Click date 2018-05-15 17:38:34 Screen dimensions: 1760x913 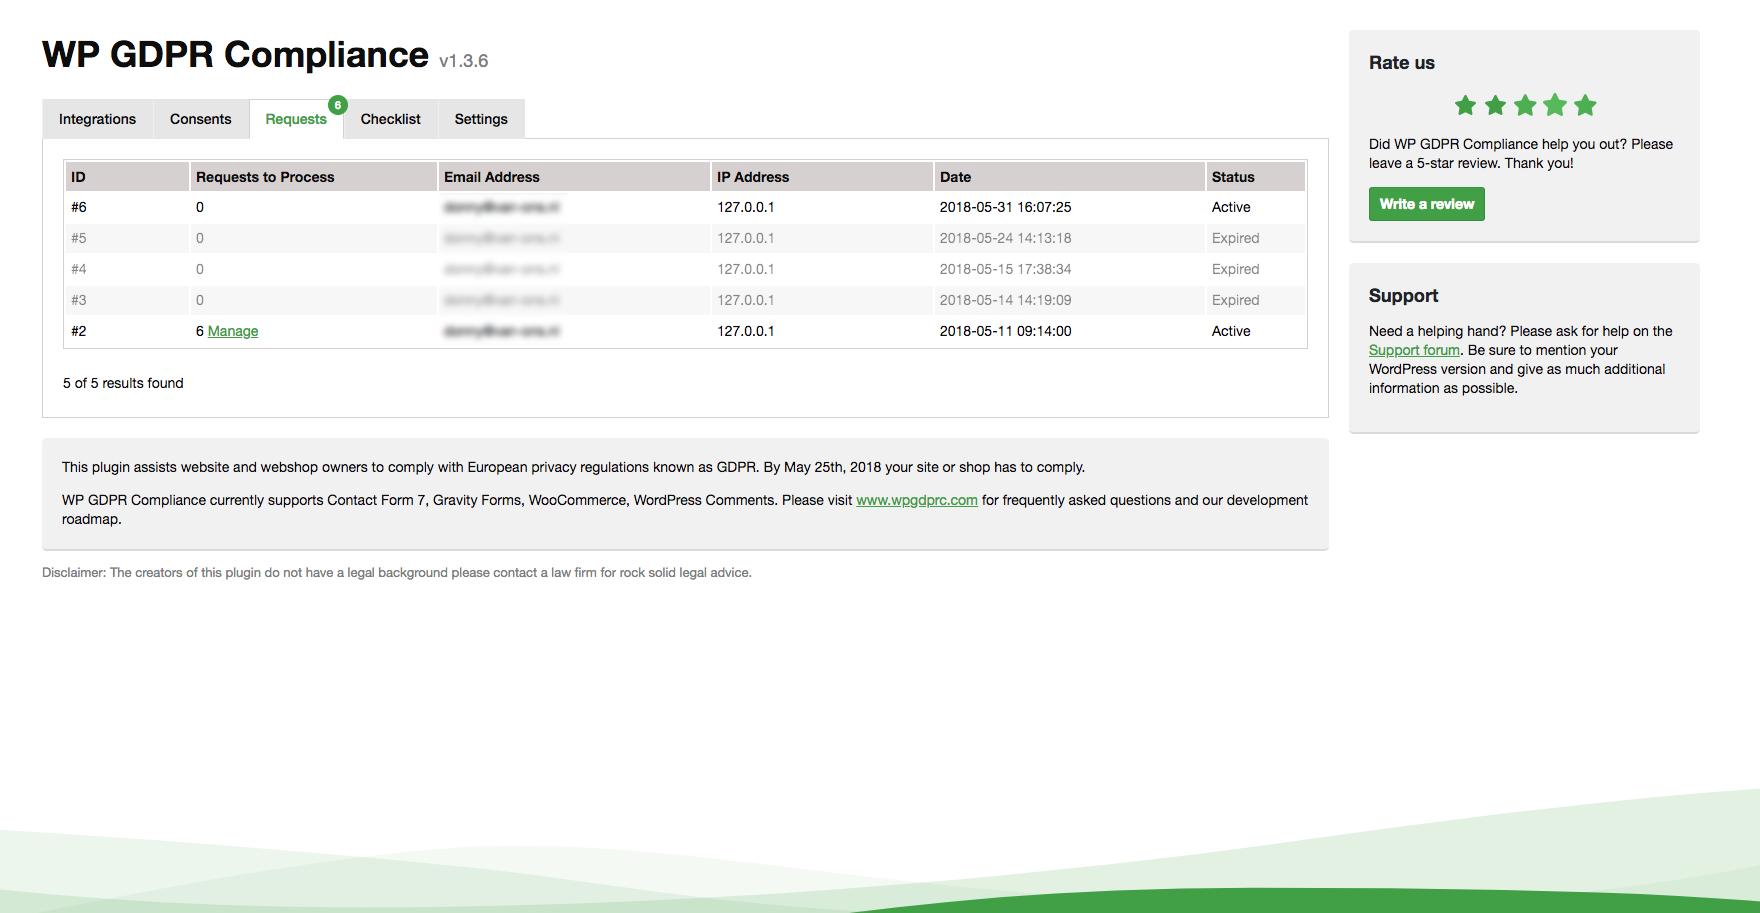[x=1005, y=269]
